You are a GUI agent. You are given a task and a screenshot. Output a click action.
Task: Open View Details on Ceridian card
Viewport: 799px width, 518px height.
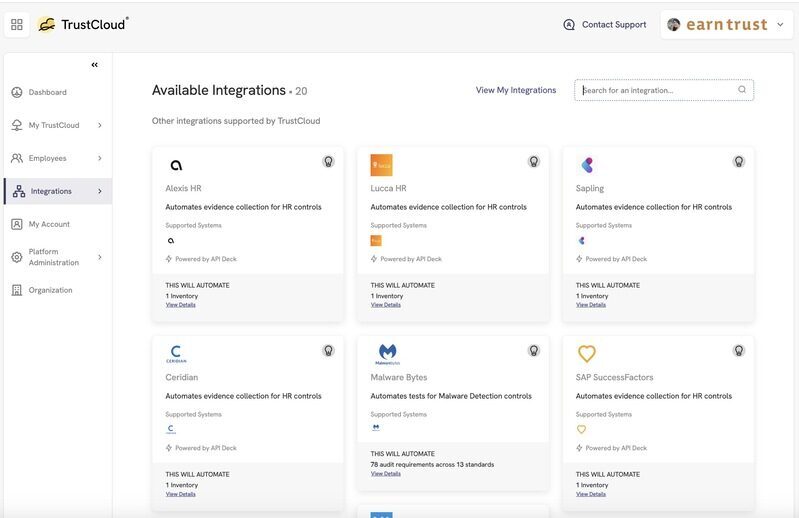[x=180, y=494]
